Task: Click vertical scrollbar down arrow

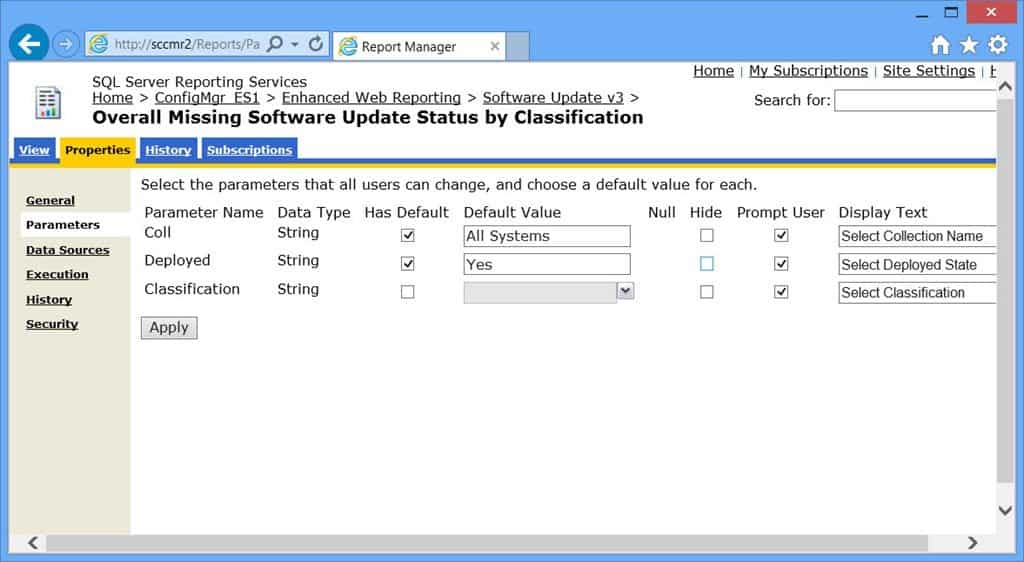Action: (1006, 510)
